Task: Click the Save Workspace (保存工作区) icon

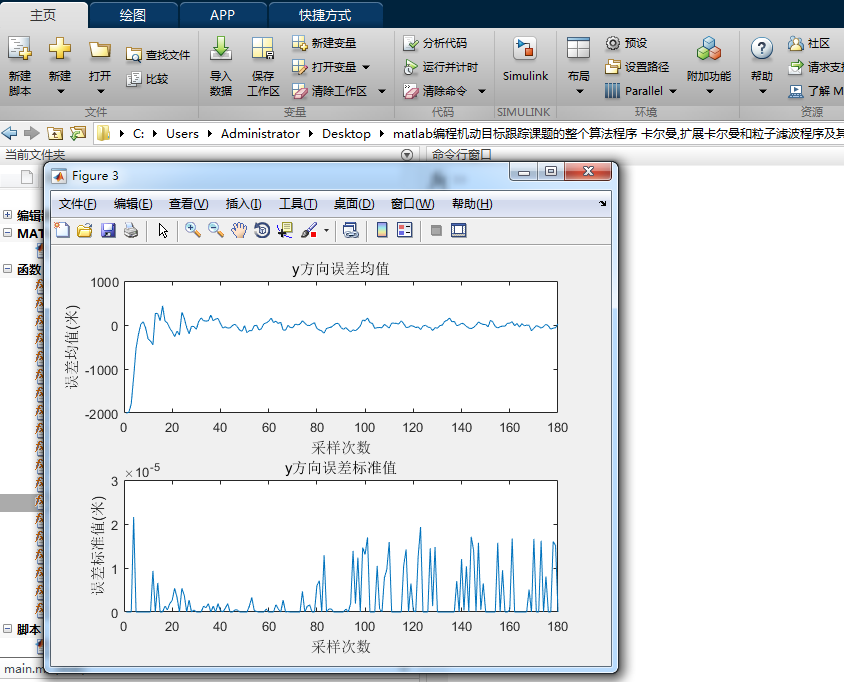Action: 263,48
